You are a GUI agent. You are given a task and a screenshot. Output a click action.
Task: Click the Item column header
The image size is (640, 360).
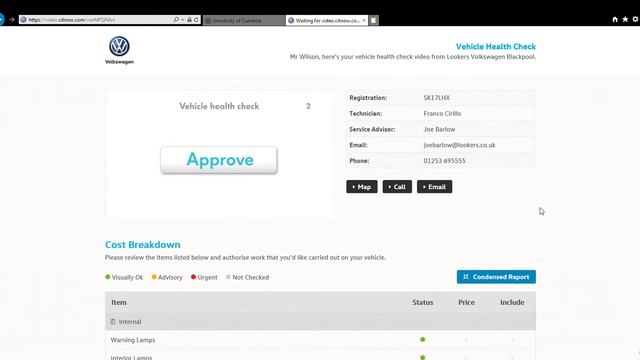[x=119, y=302]
